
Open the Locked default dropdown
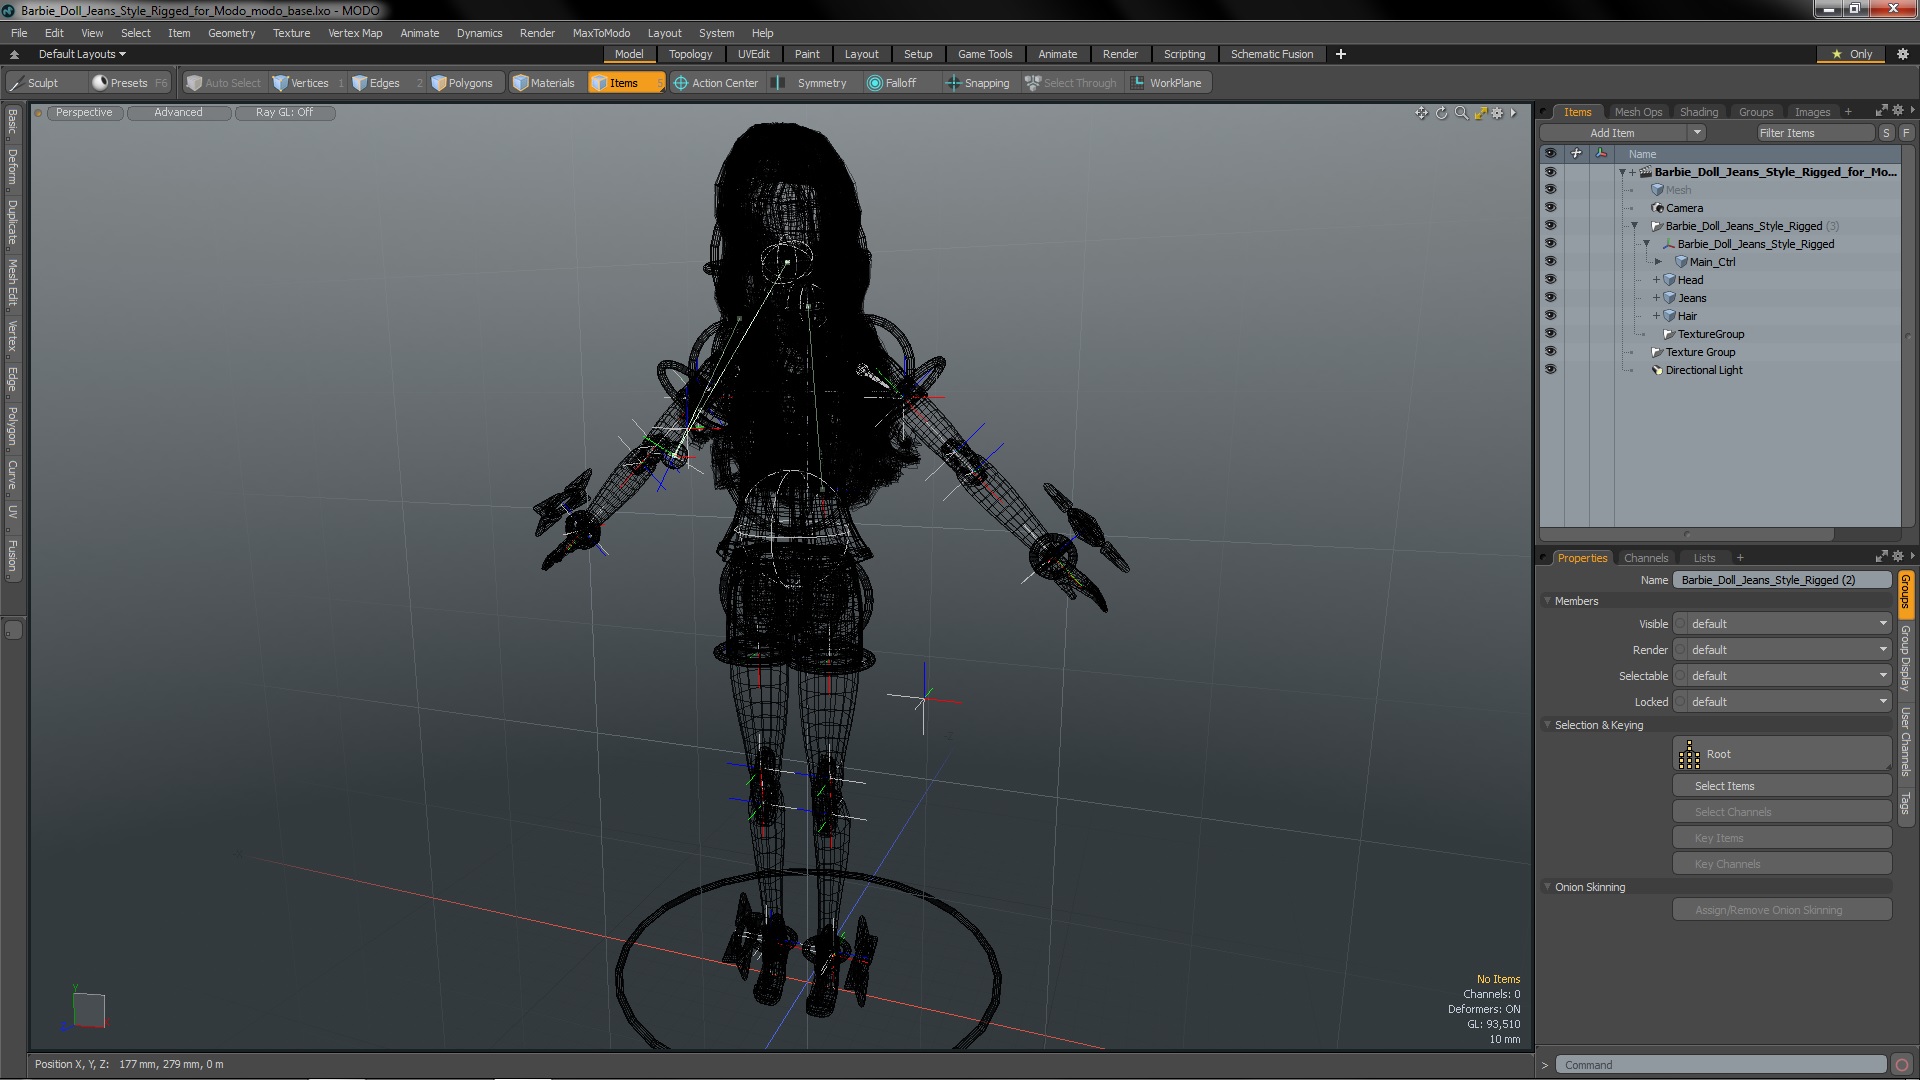pos(1783,702)
